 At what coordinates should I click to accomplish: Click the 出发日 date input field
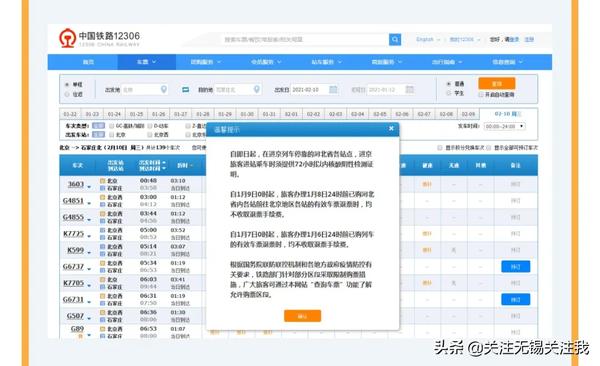tap(315, 89)
